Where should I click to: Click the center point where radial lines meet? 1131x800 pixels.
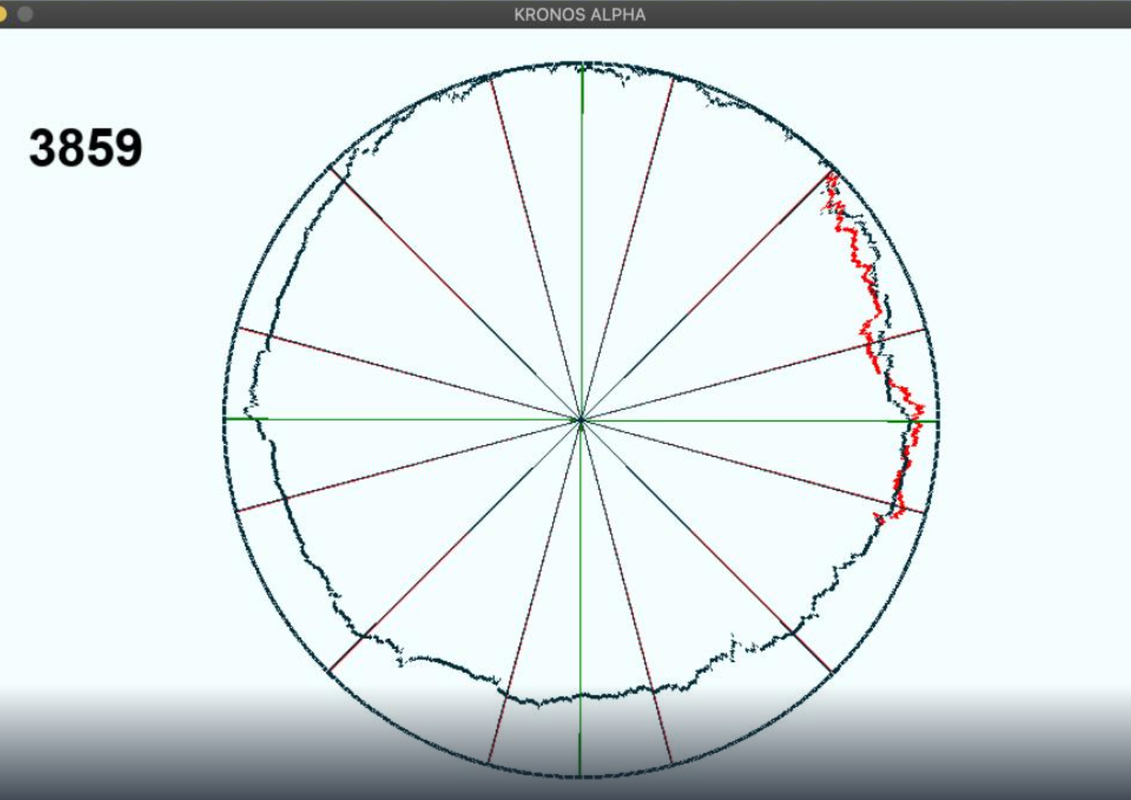coord(581,420)
